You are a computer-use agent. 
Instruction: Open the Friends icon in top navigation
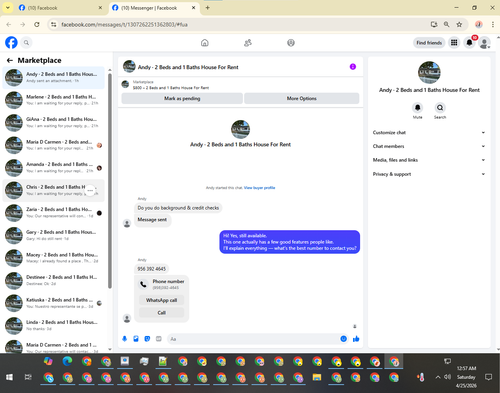(248, 43)
